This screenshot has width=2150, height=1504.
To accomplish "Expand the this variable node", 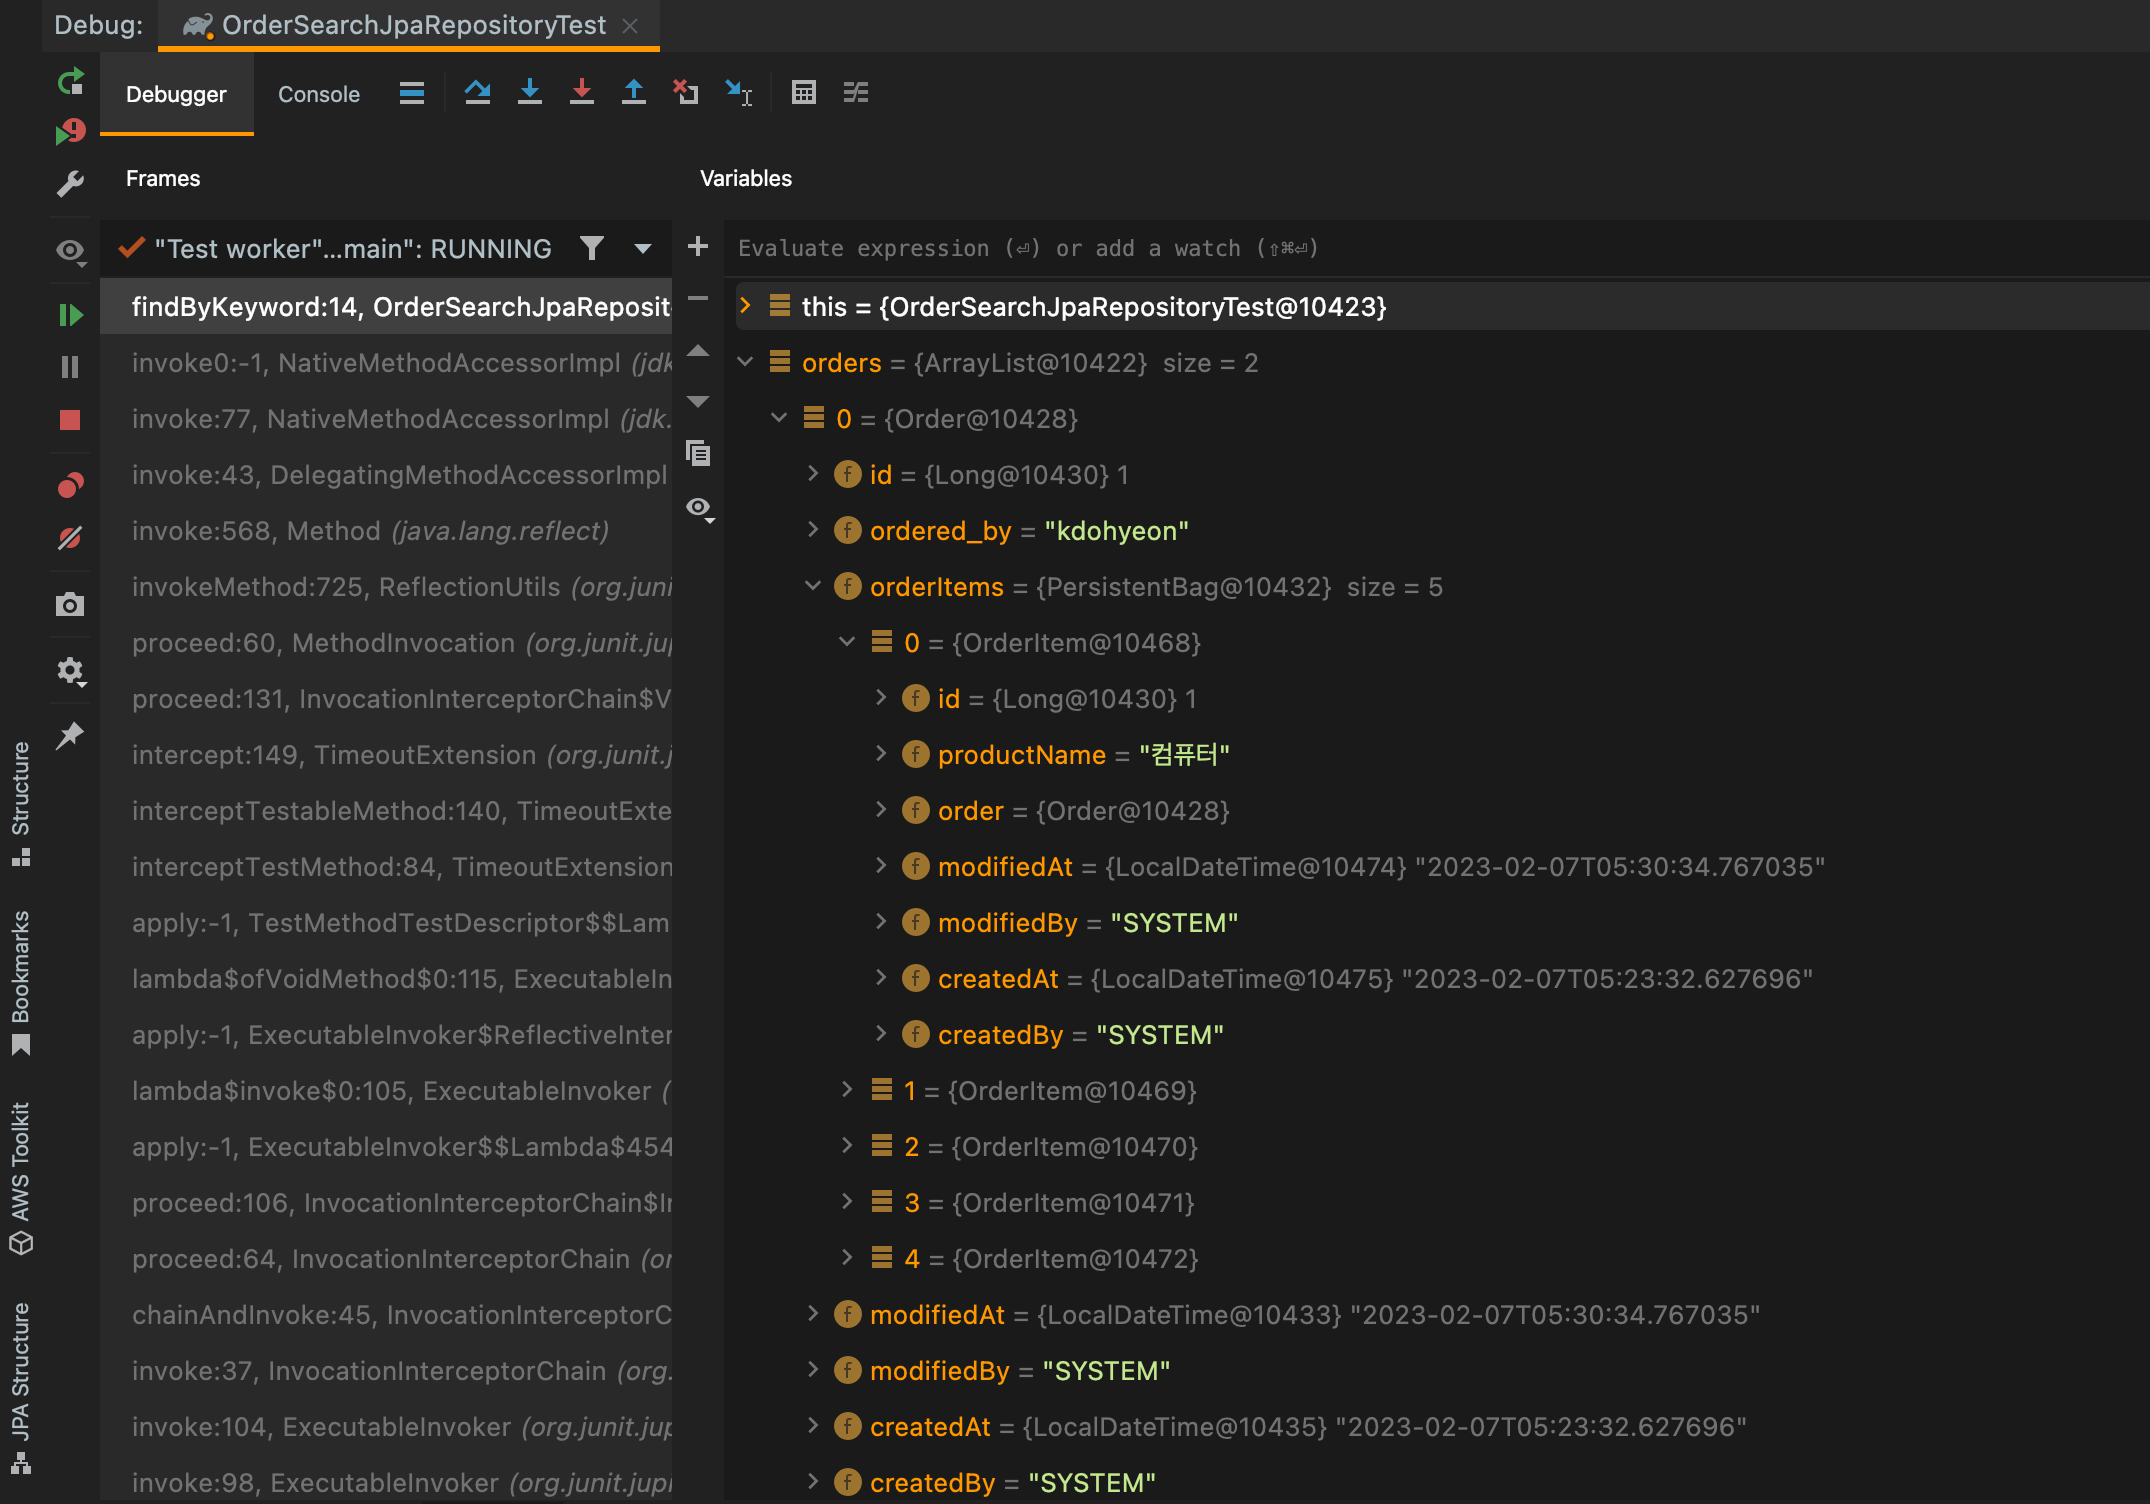I will 746,306.
